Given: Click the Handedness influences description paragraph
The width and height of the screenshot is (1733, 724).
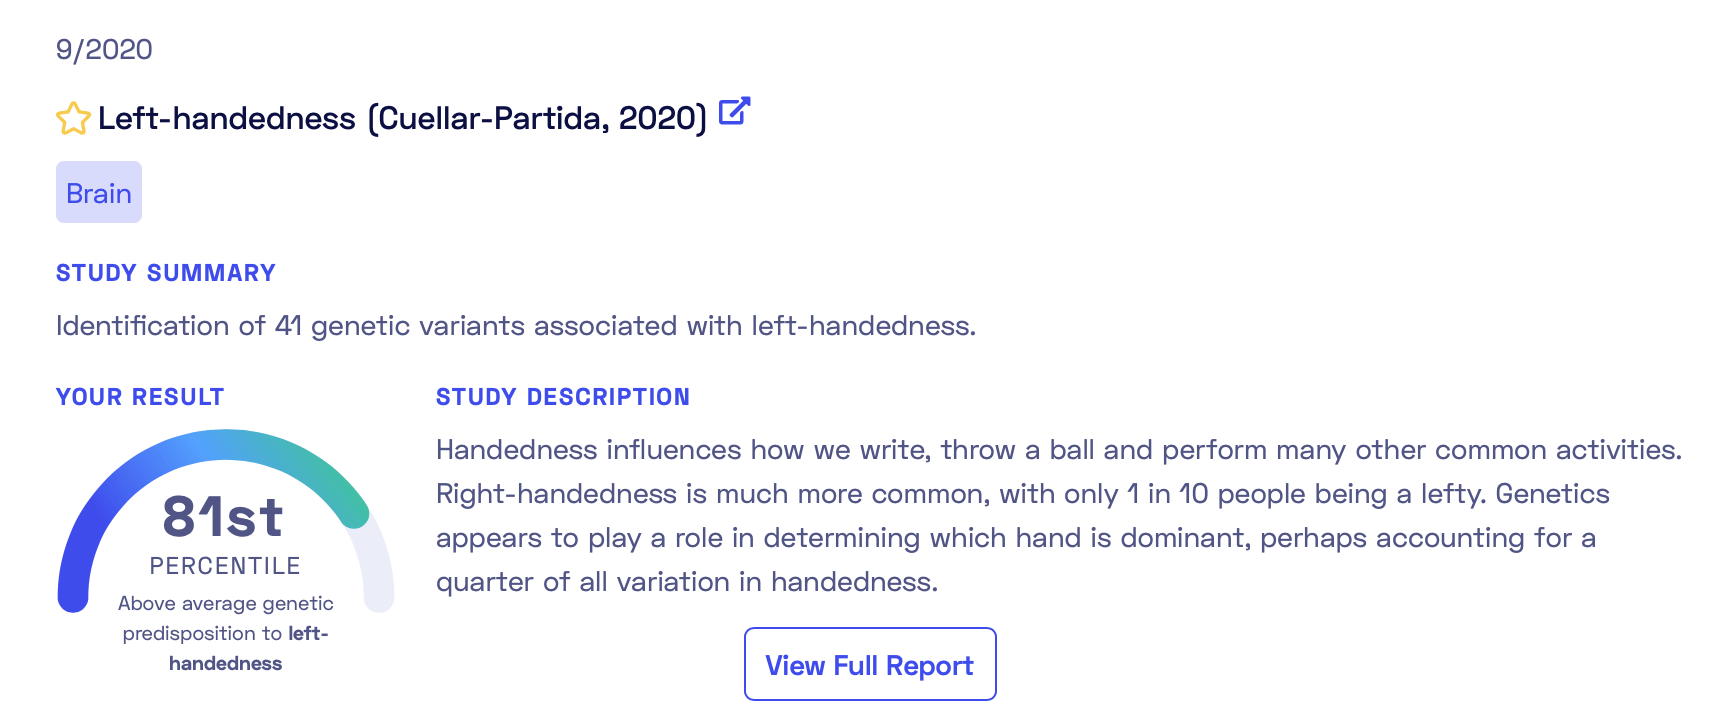Looking at the screenshot, I should pos(1059,515).
